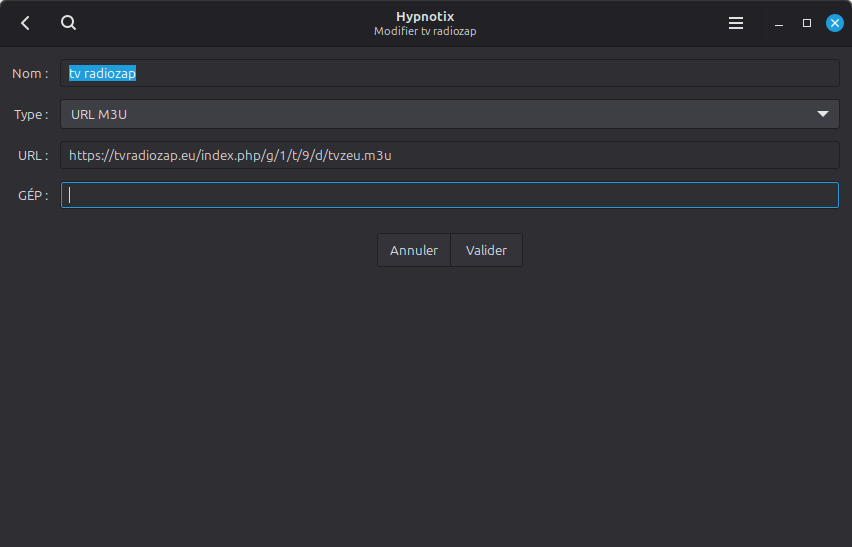852x547 pixels.
Task: Click the "Nom :" label
Action: [30, 73]
